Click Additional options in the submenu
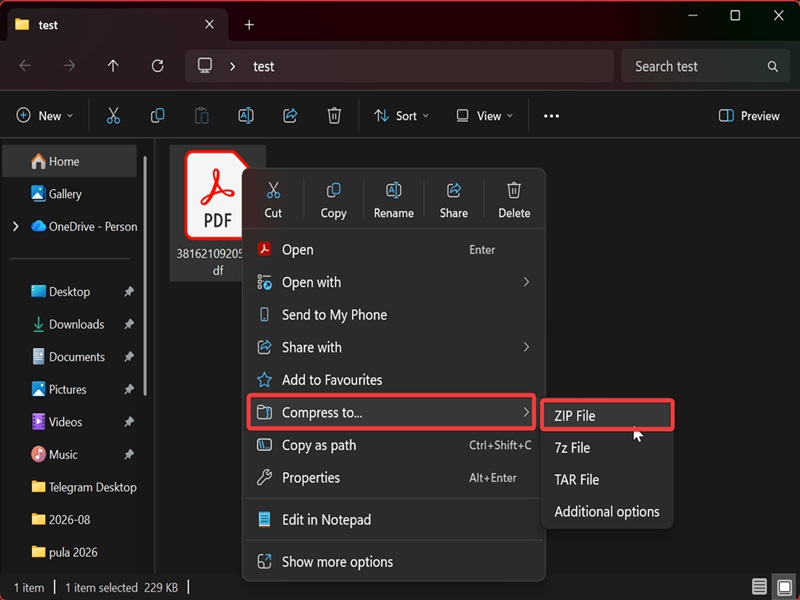 pos(607,512)
